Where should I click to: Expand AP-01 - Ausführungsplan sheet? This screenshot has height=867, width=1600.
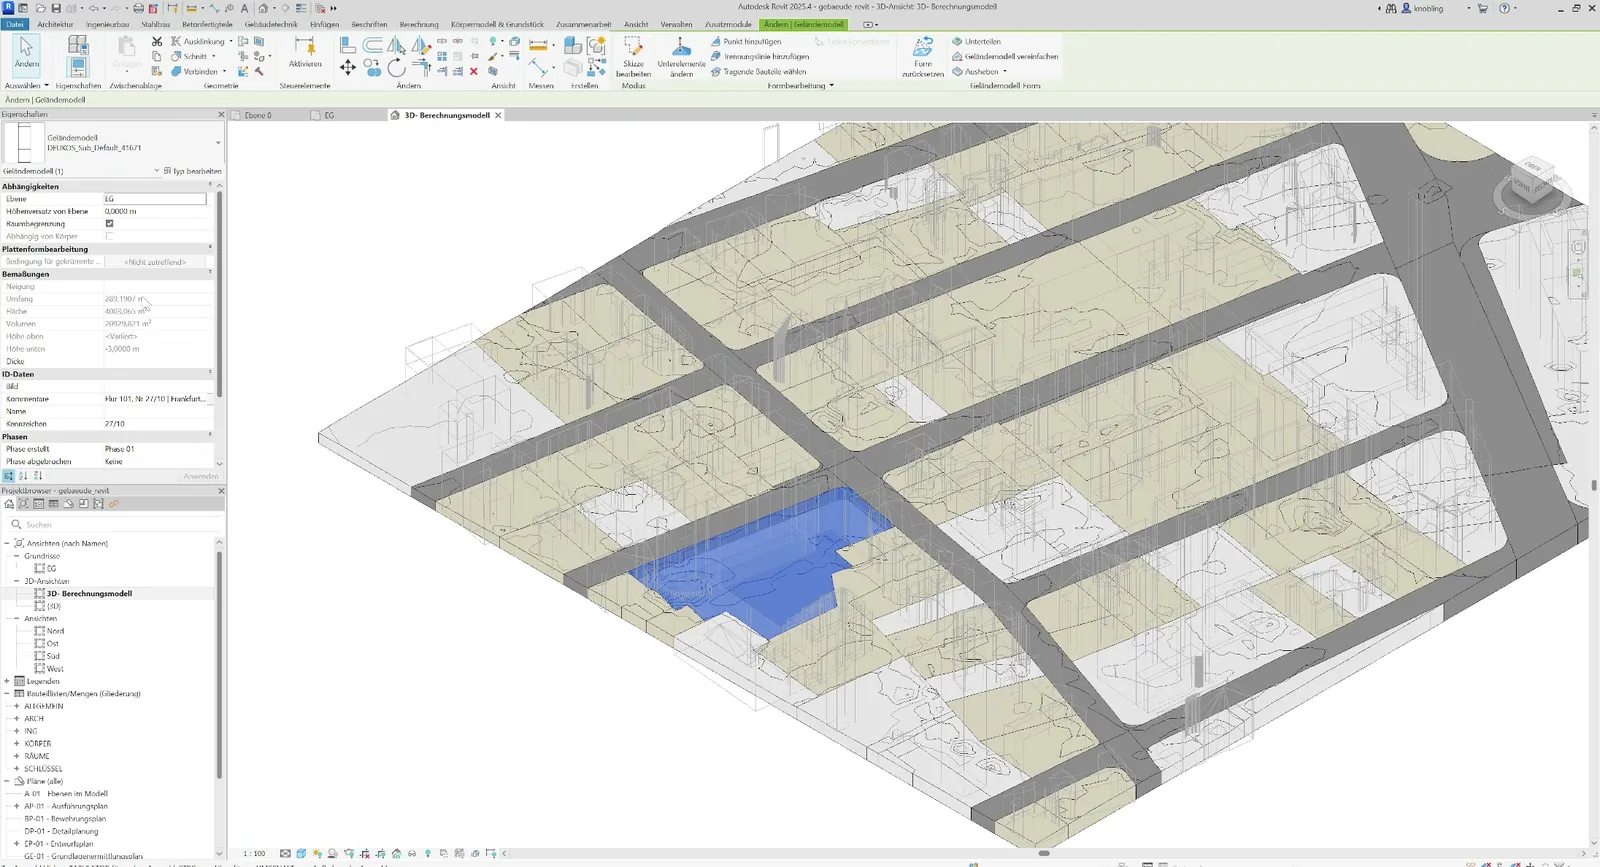(x=16, y=806)
